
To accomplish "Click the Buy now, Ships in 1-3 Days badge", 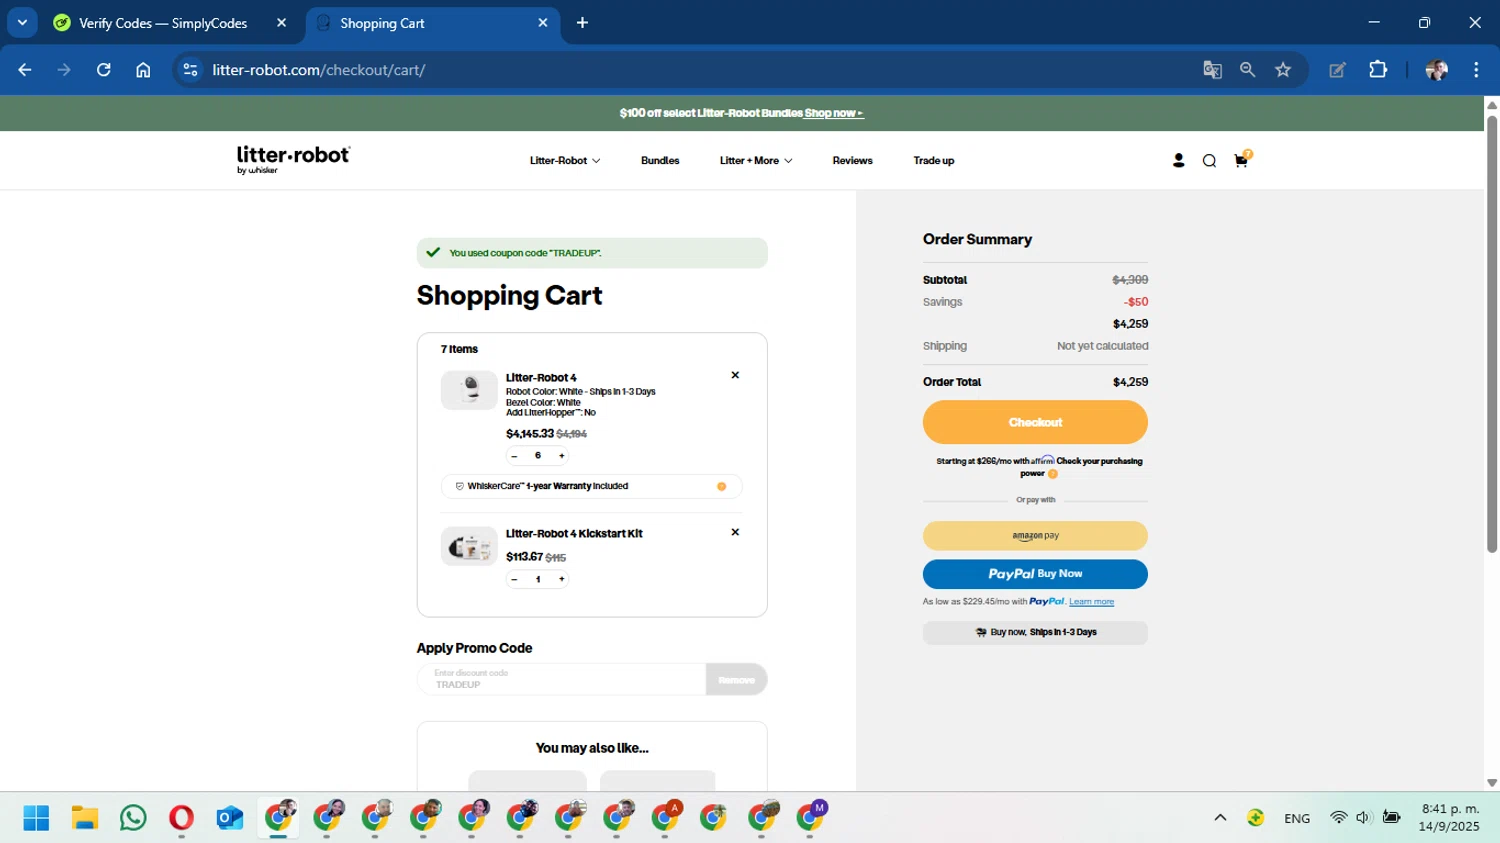I will coord(1035,633).
